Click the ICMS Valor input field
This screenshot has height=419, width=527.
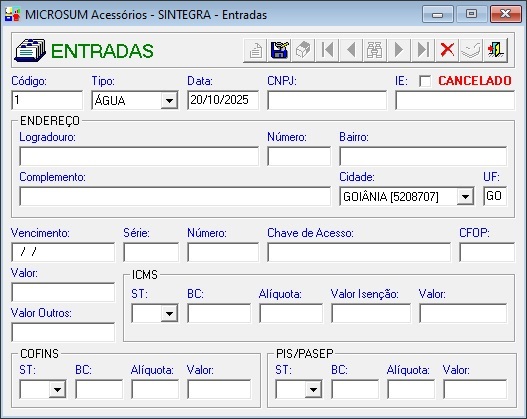(463, 313)
